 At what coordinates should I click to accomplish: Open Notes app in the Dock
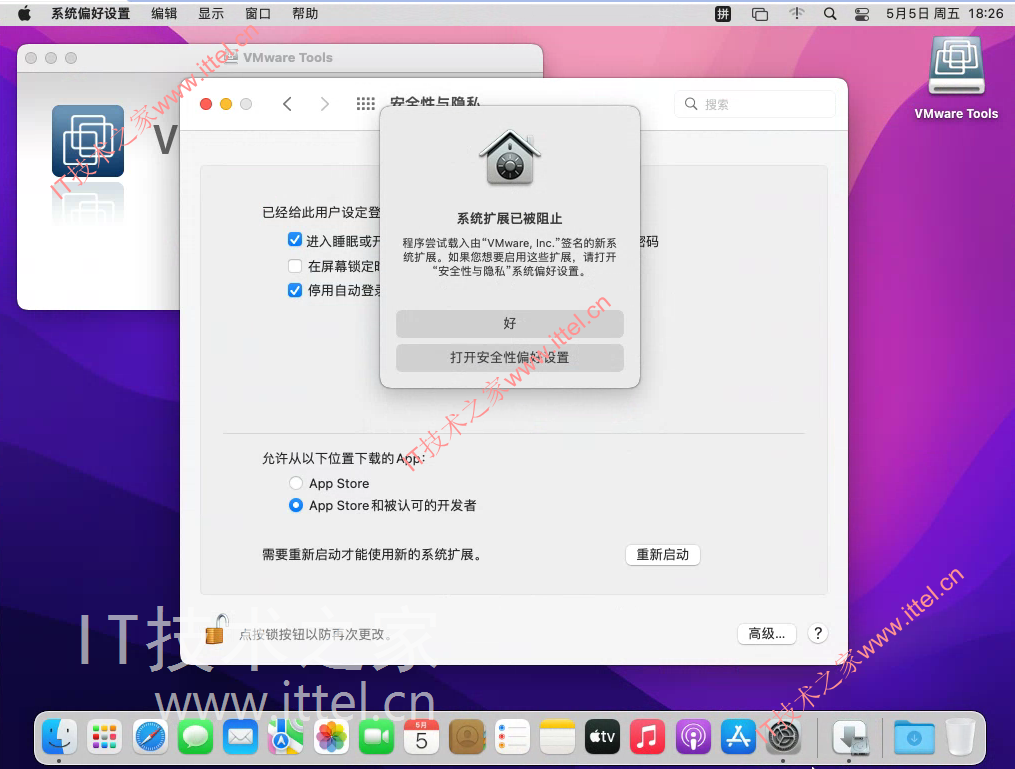coord(557,737)
